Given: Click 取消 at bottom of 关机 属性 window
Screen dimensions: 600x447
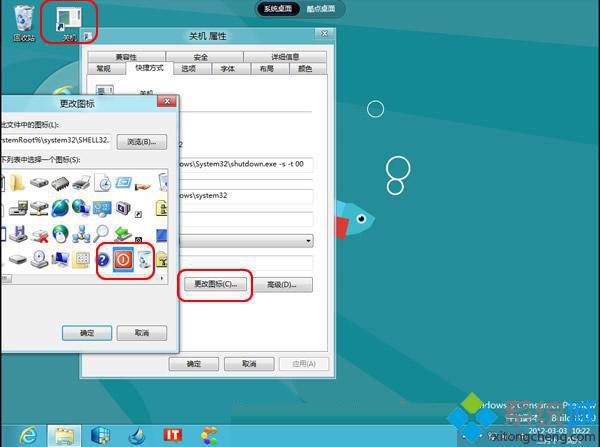Looking at the screenshot, I should [249, 364].
